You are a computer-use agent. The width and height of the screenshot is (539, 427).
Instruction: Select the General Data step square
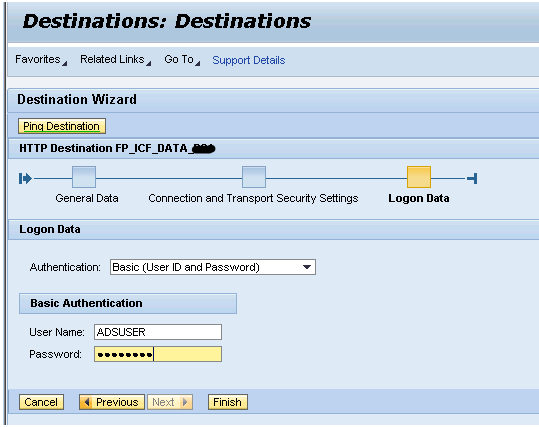pos(84,177)
